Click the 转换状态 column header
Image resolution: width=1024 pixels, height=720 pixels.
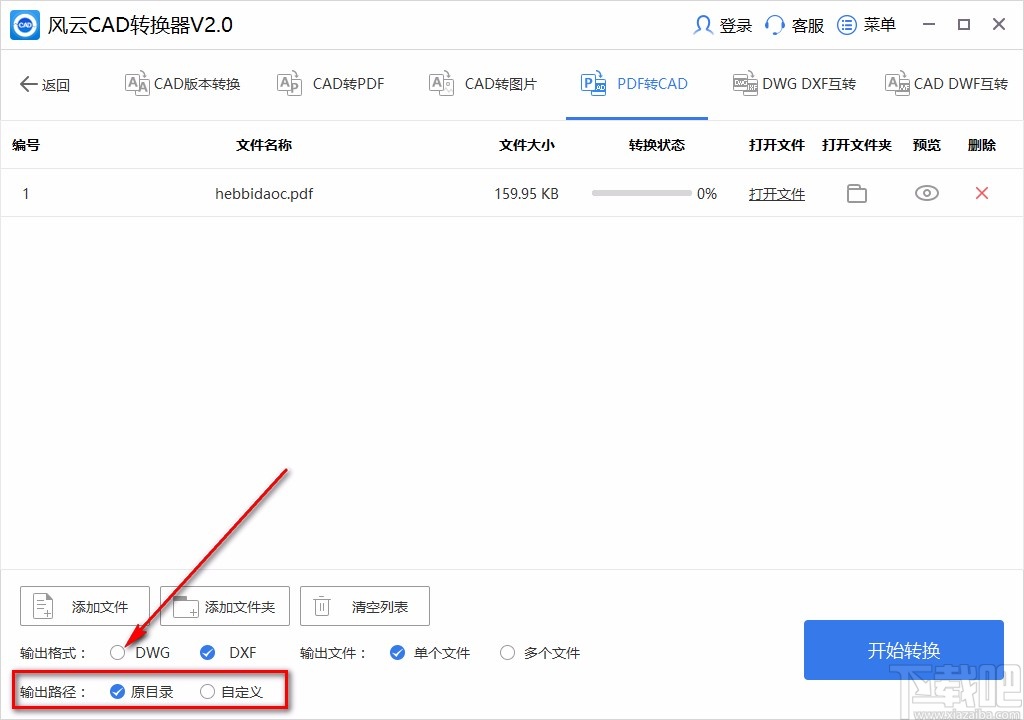656,145
